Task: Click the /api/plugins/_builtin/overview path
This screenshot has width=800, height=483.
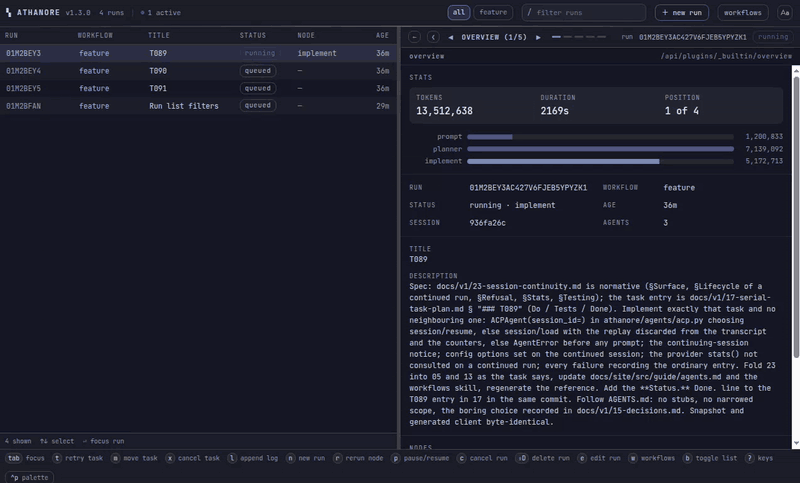Action: [726, 56]
